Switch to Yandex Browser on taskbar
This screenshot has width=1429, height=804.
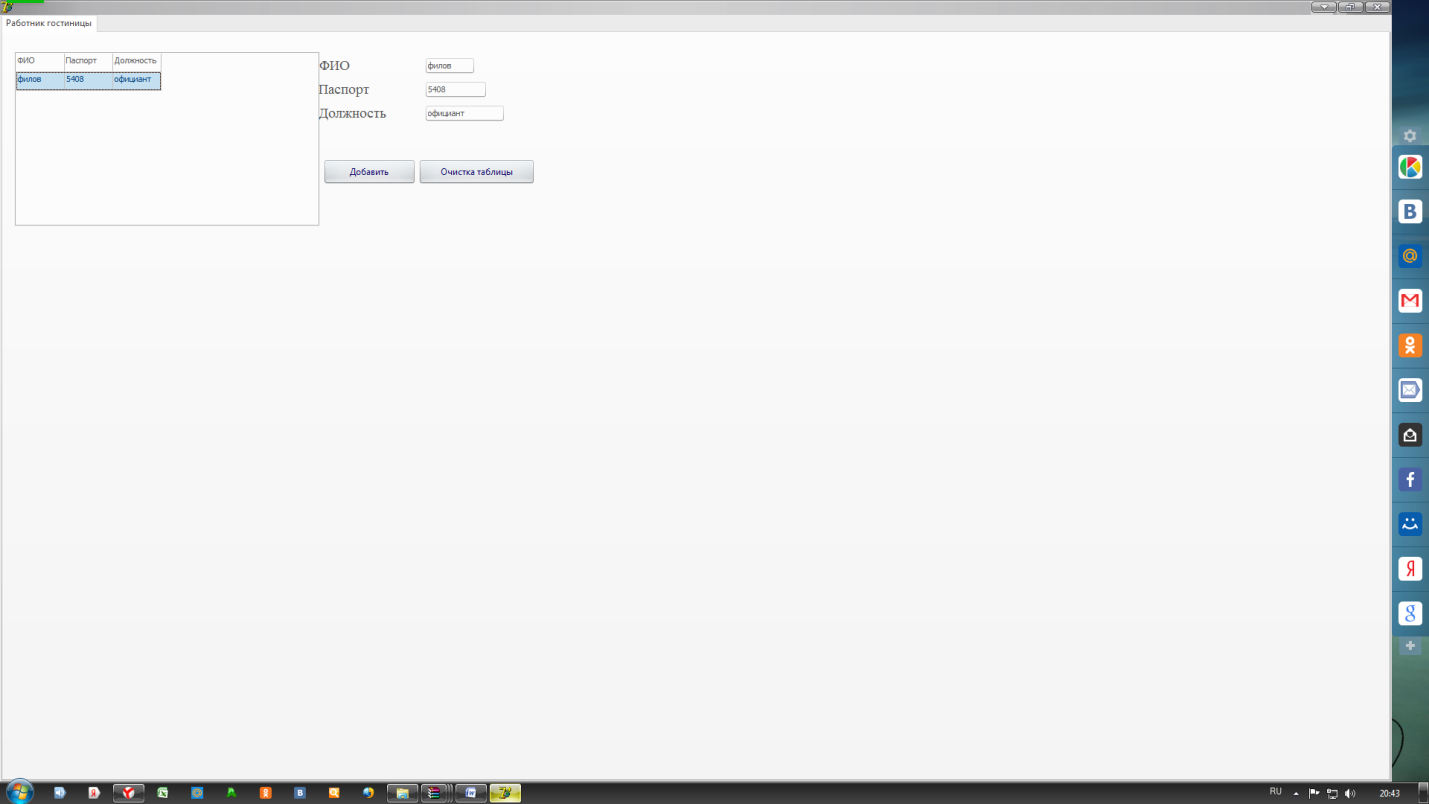pos(128,793)
